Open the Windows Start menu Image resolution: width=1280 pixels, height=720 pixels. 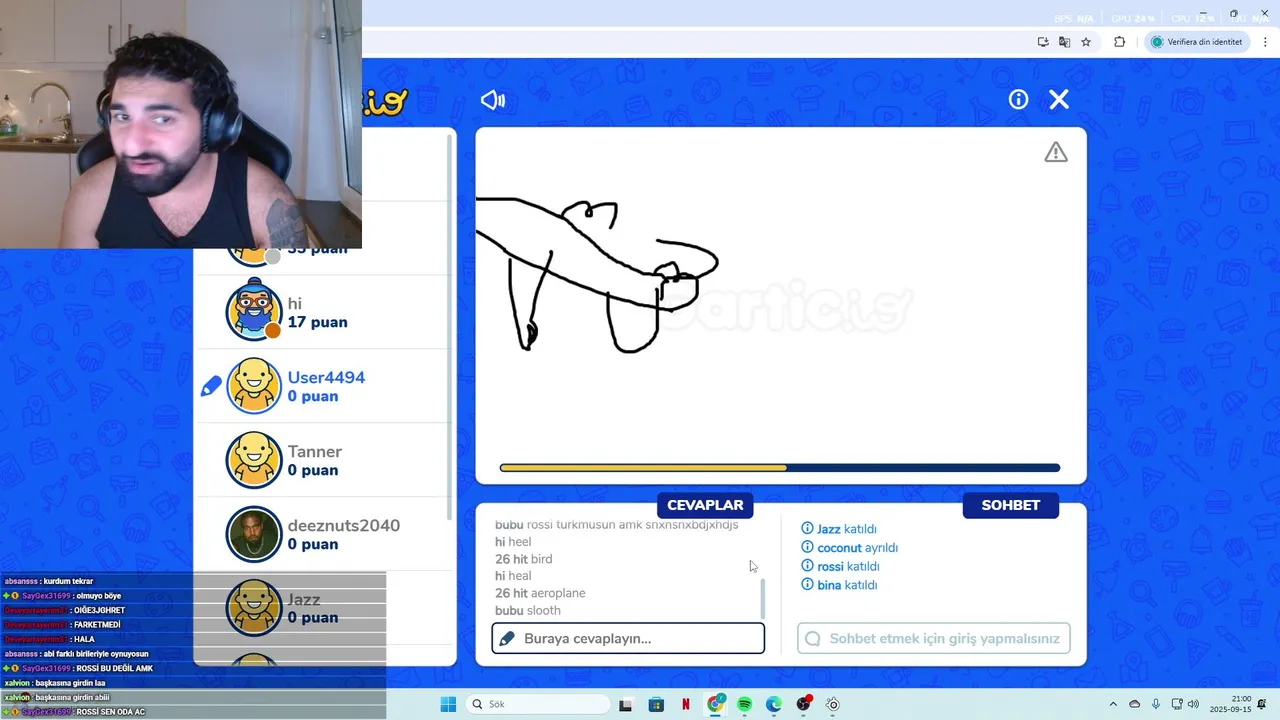(448, 704)
